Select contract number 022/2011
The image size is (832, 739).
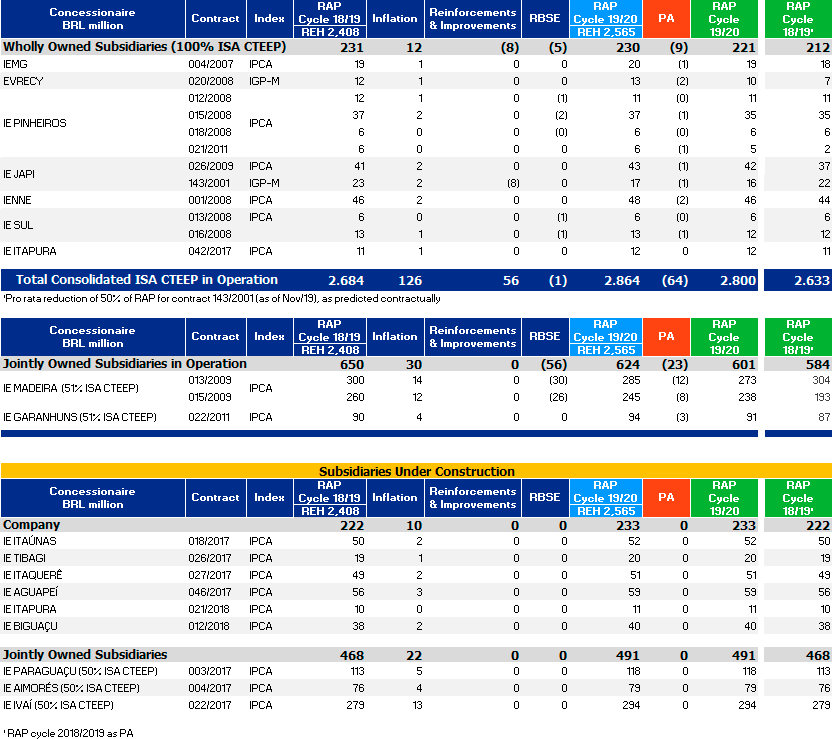click(209, 417)
